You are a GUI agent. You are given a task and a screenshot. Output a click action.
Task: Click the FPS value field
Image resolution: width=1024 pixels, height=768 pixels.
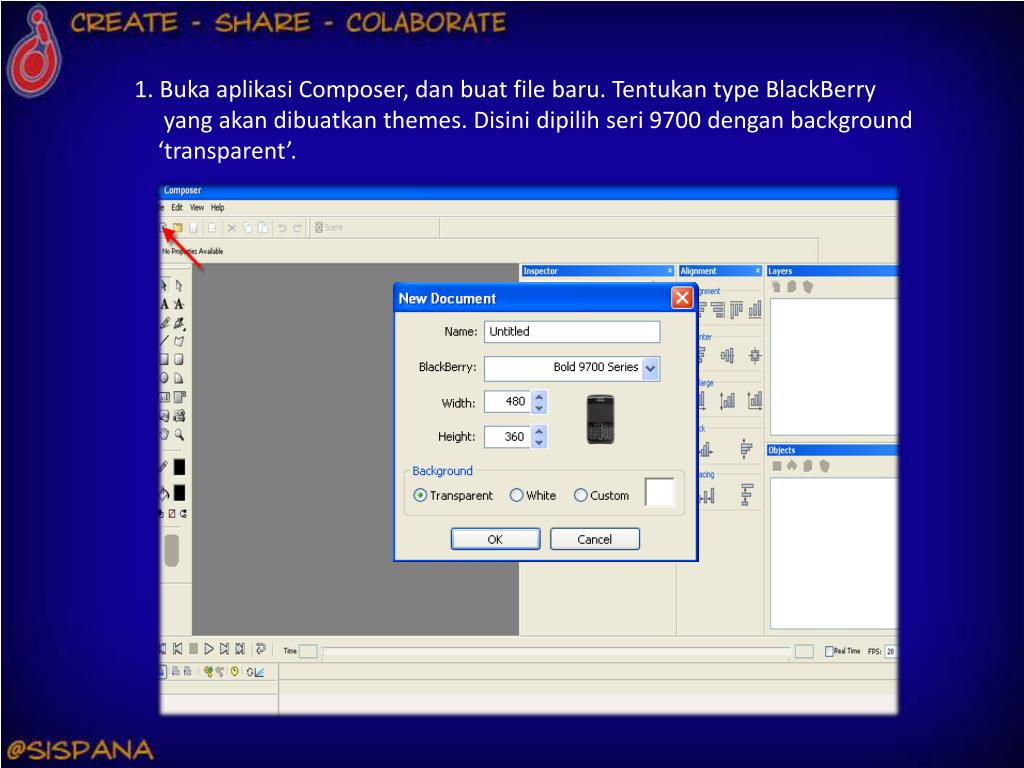(891, 651)
